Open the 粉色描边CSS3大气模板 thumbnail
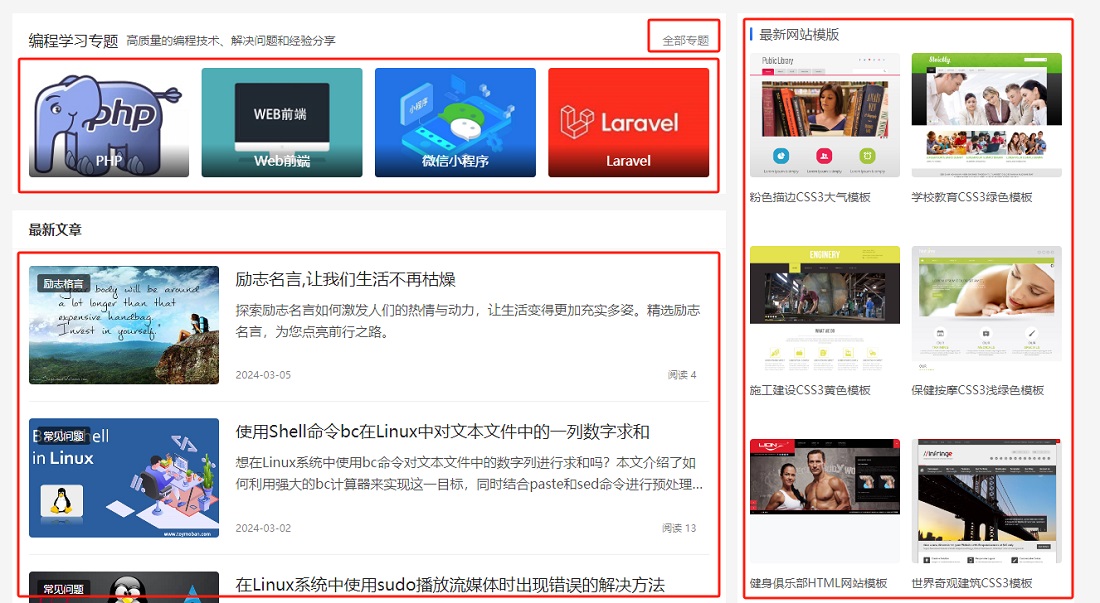1100x603 pixels. pos(825,115)
